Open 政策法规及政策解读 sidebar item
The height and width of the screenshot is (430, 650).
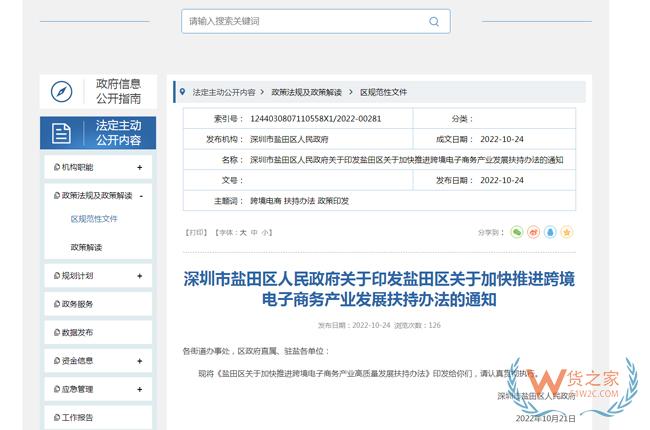(x=97, y=196)
